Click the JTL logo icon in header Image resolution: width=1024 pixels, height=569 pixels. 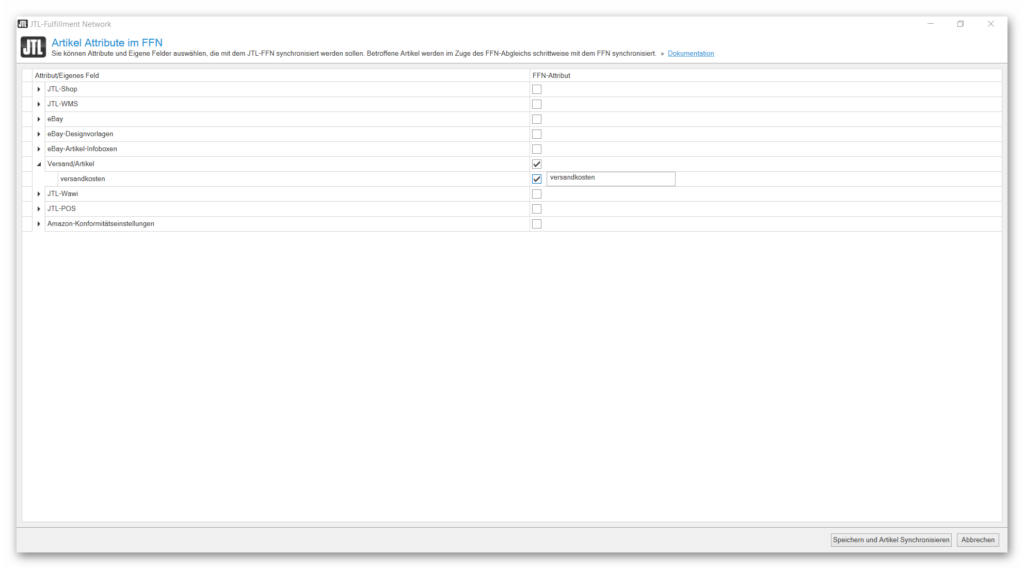(x=33, y=47)
